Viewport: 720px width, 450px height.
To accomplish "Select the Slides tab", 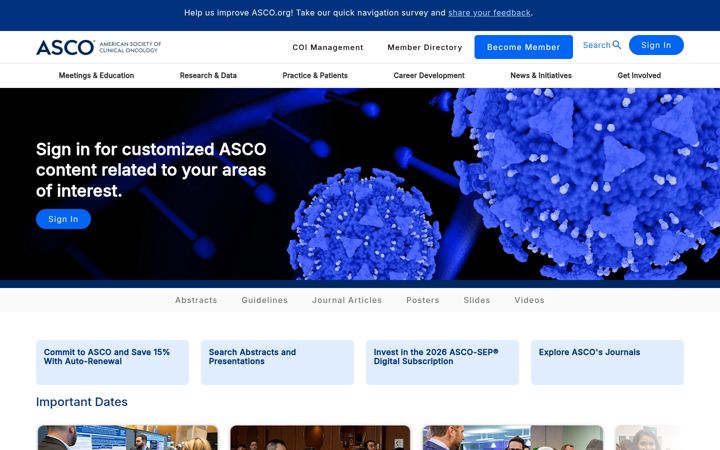I will [477, 300].
